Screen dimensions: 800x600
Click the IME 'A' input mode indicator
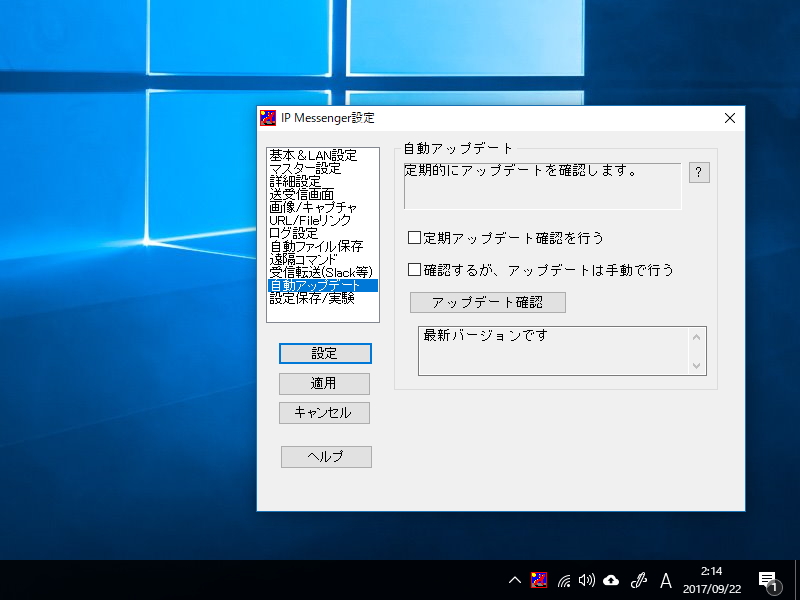(x=664, y=579)
